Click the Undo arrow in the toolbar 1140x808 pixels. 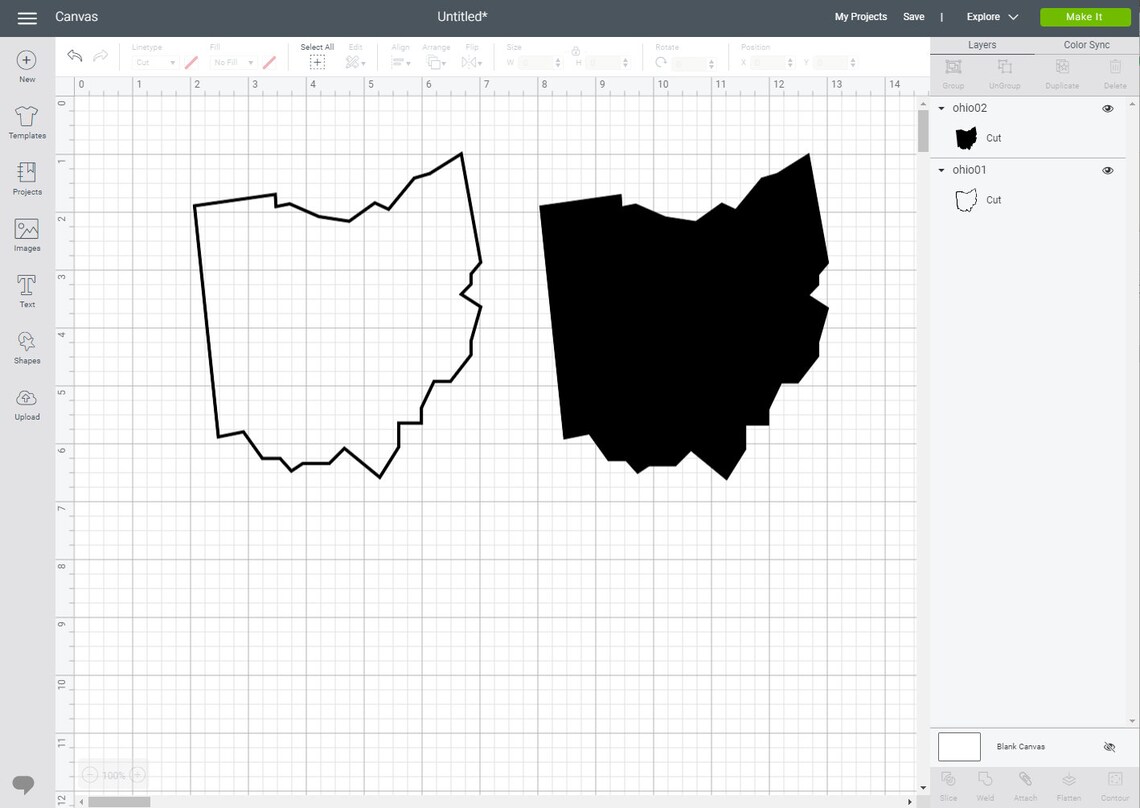coord(74,56)
